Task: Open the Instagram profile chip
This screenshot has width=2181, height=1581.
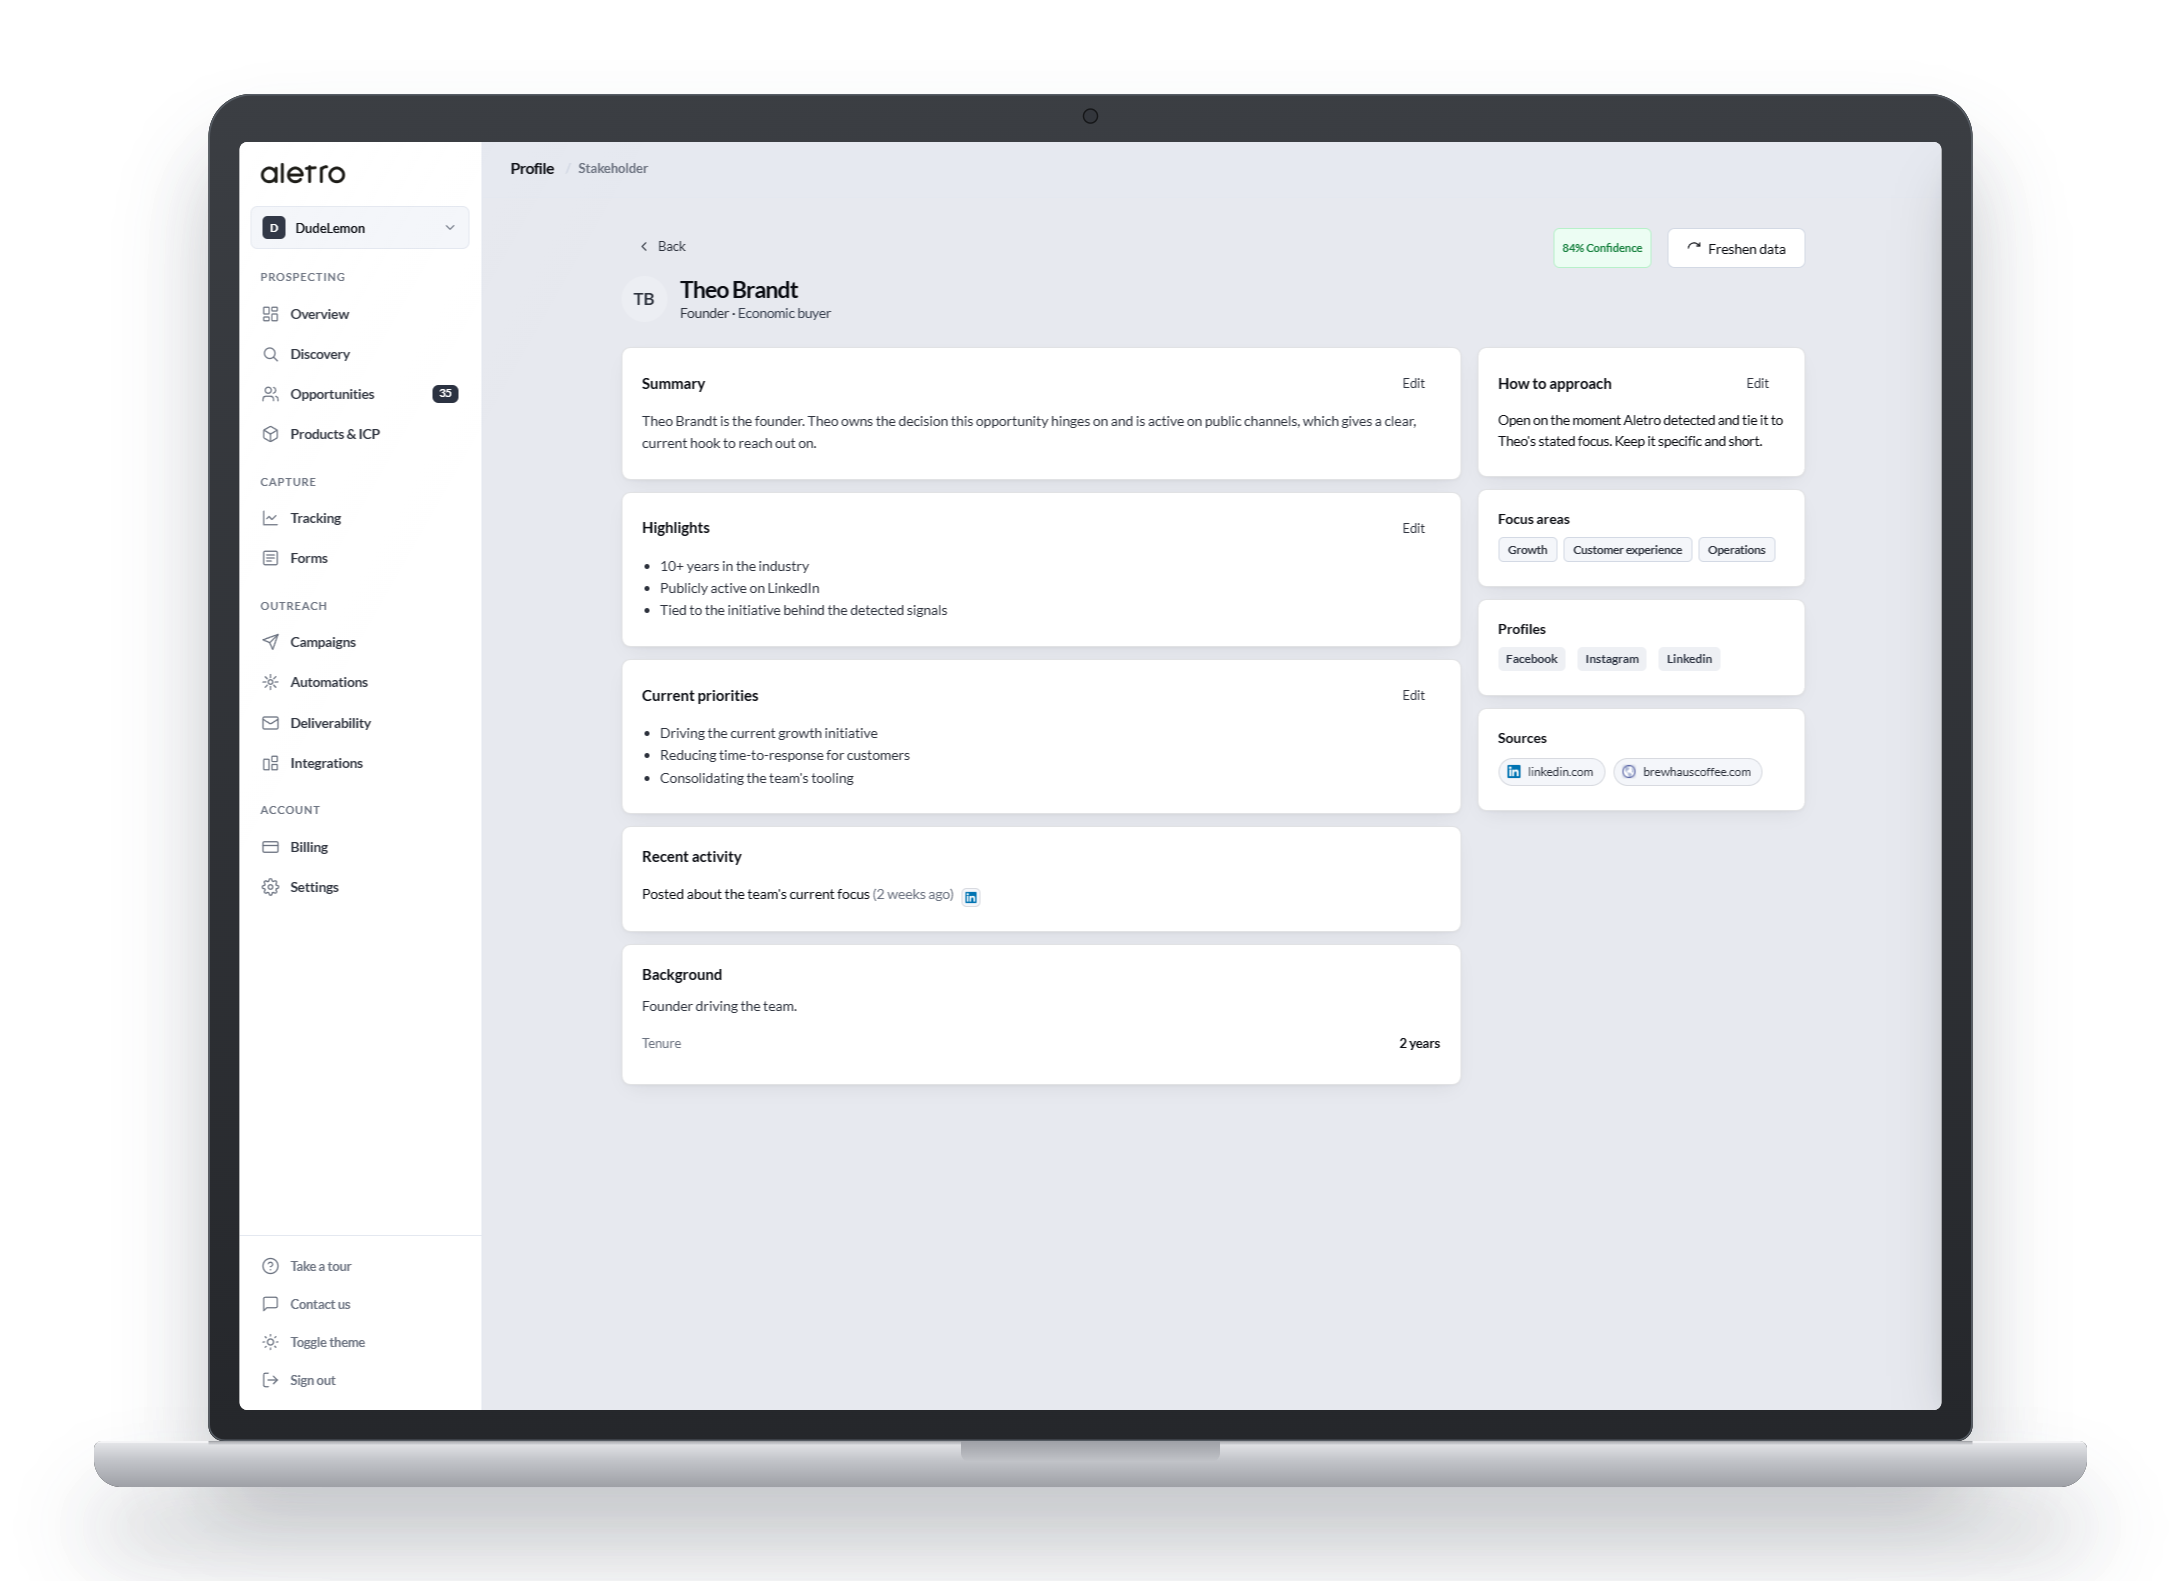Action: [1612, 659]
